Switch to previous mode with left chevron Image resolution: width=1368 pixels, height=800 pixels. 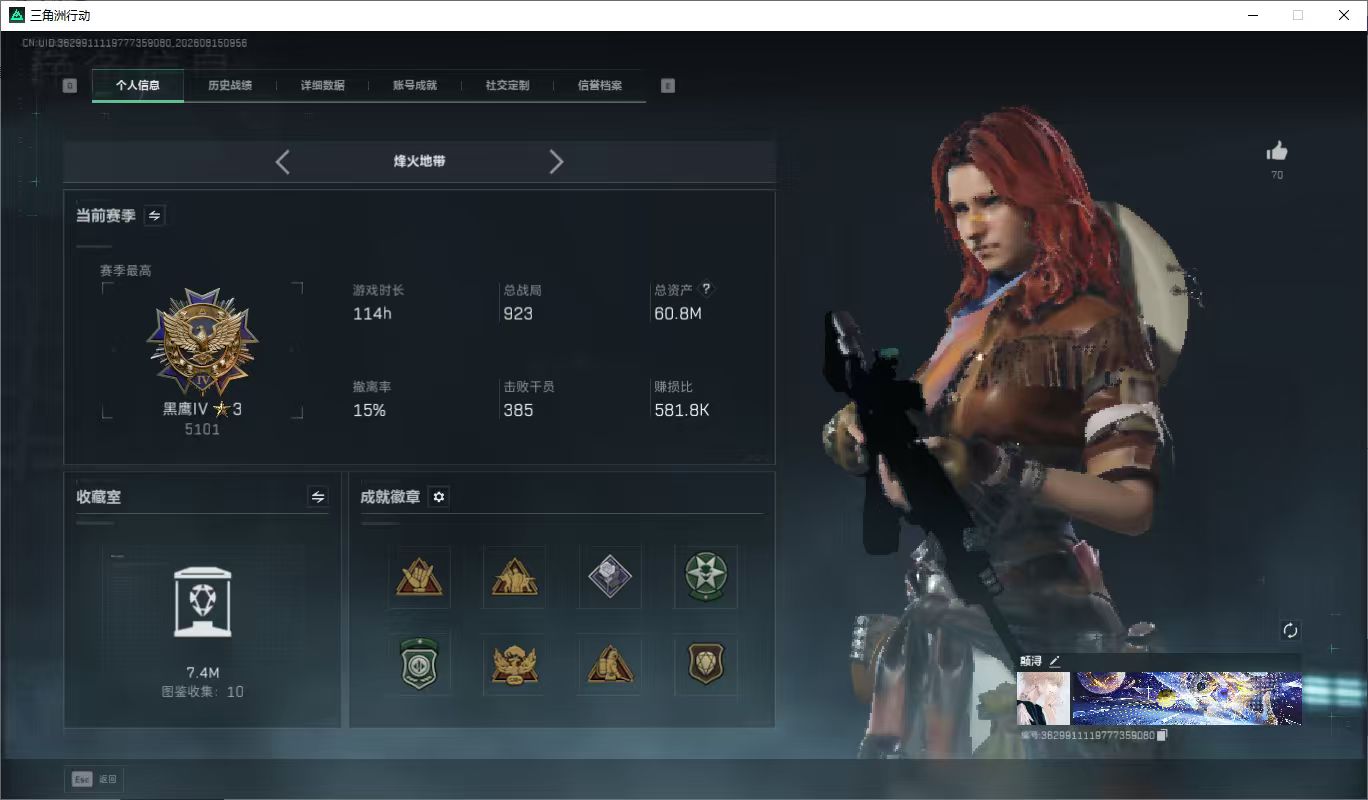point(282,162)
